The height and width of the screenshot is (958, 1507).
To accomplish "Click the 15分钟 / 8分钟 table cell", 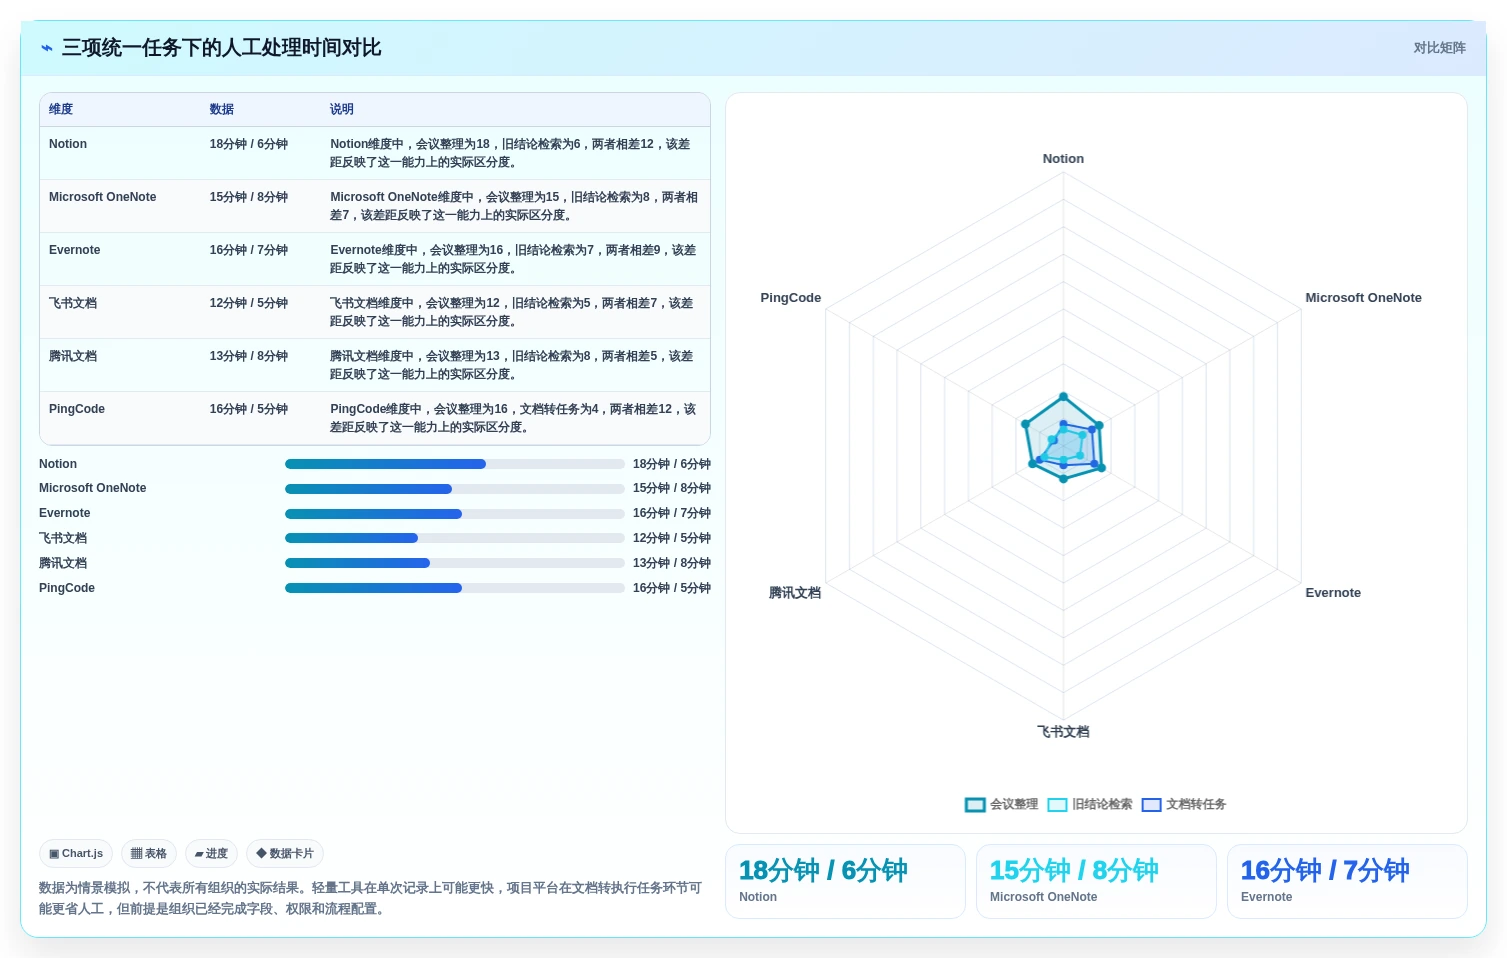I will click(x=249, y=197).
